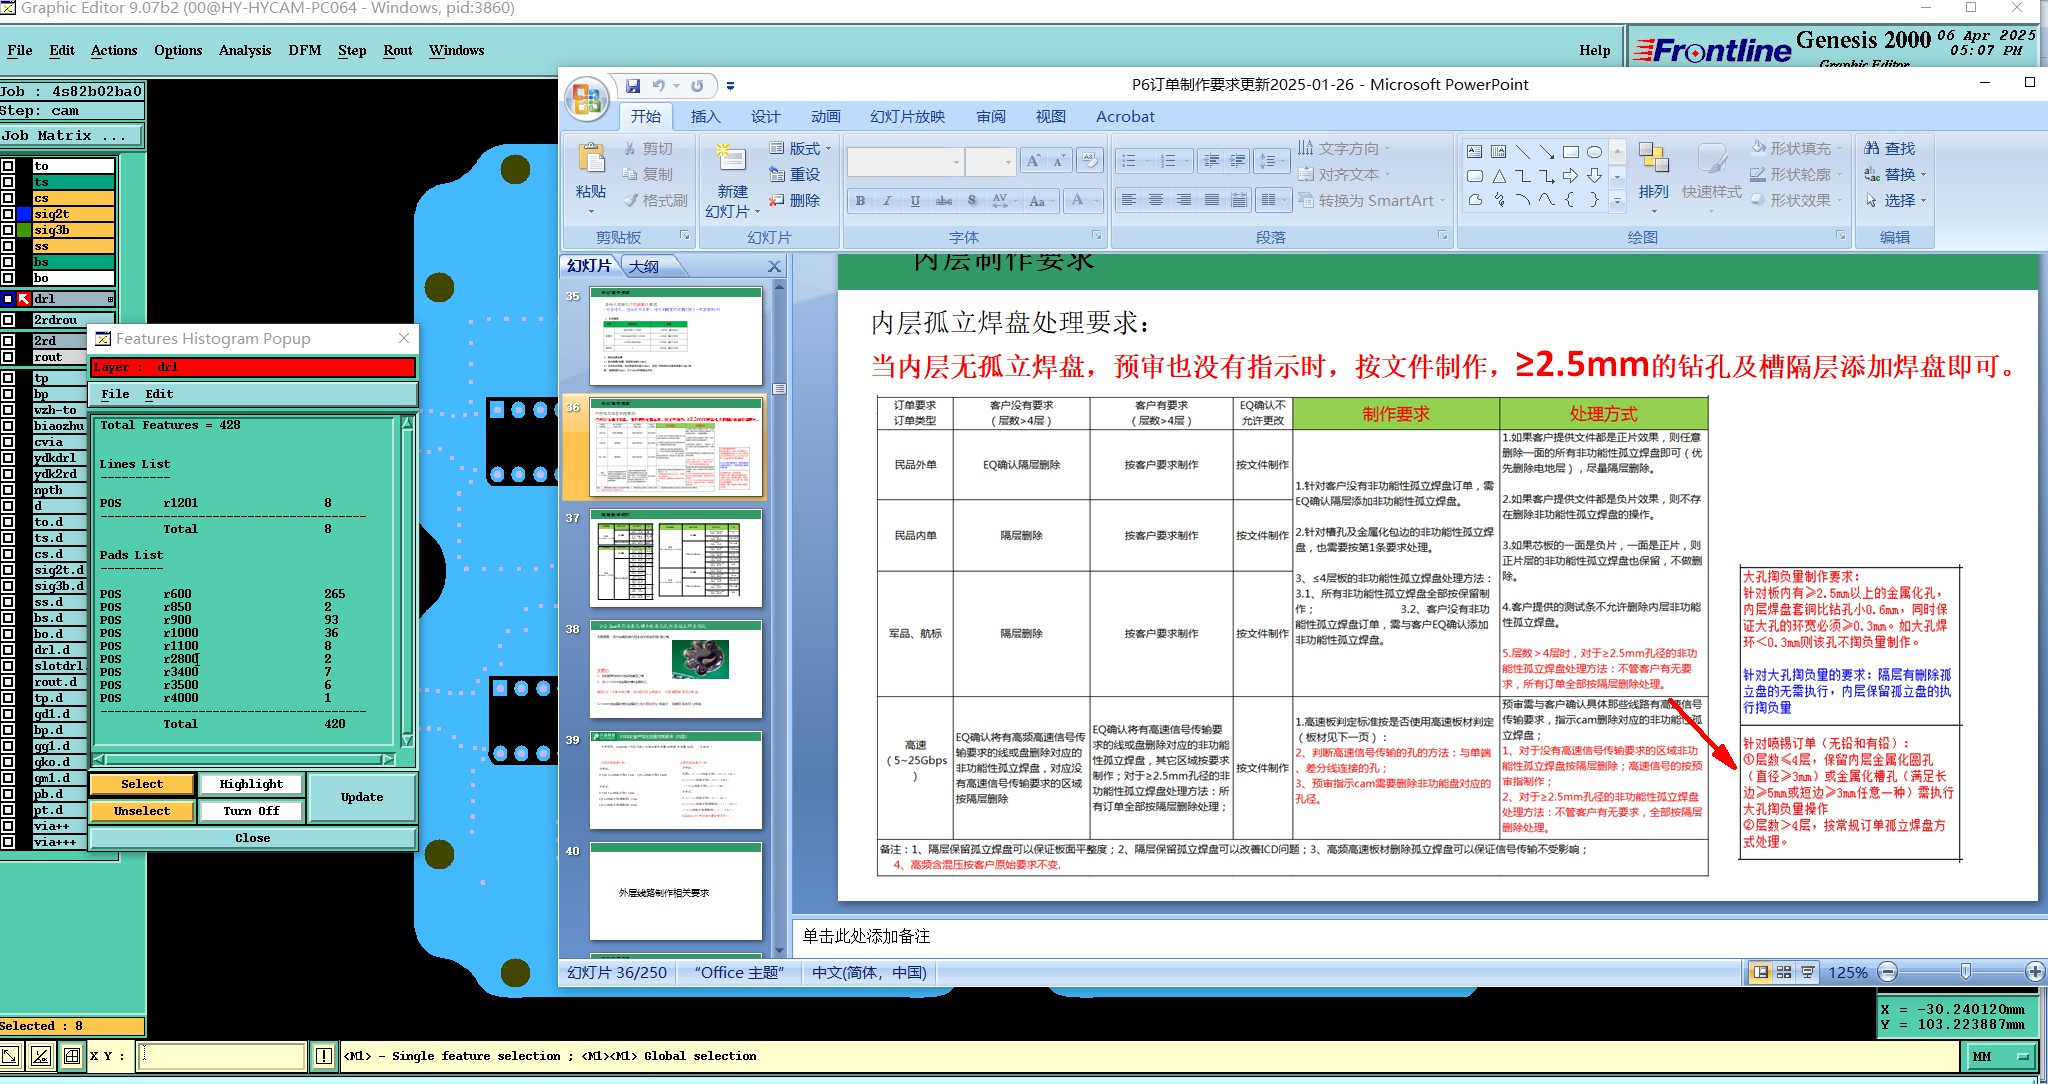The image size is (2048, 1084).
Task: Enable the checkbox beside cvia layer
Action: (x=8, y=442)
